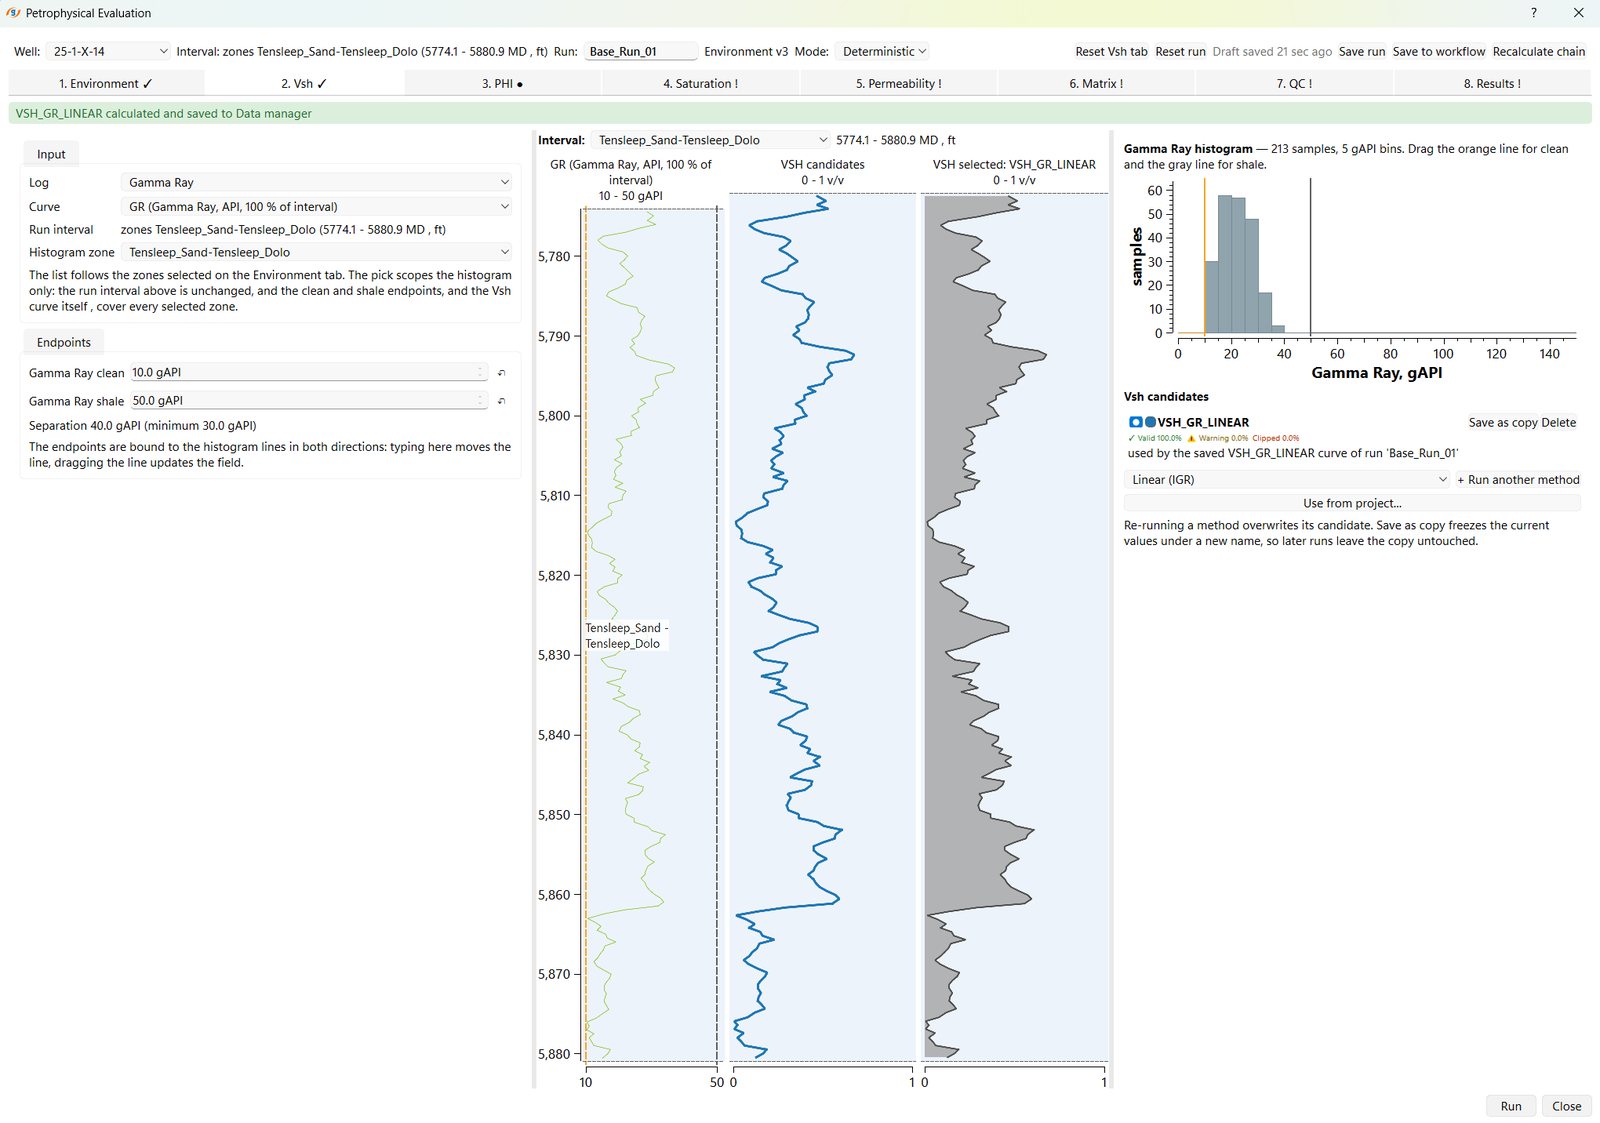
Task: Click the tallest histogram bar near 20 gAPI
Action: (x=1224, y=264)
